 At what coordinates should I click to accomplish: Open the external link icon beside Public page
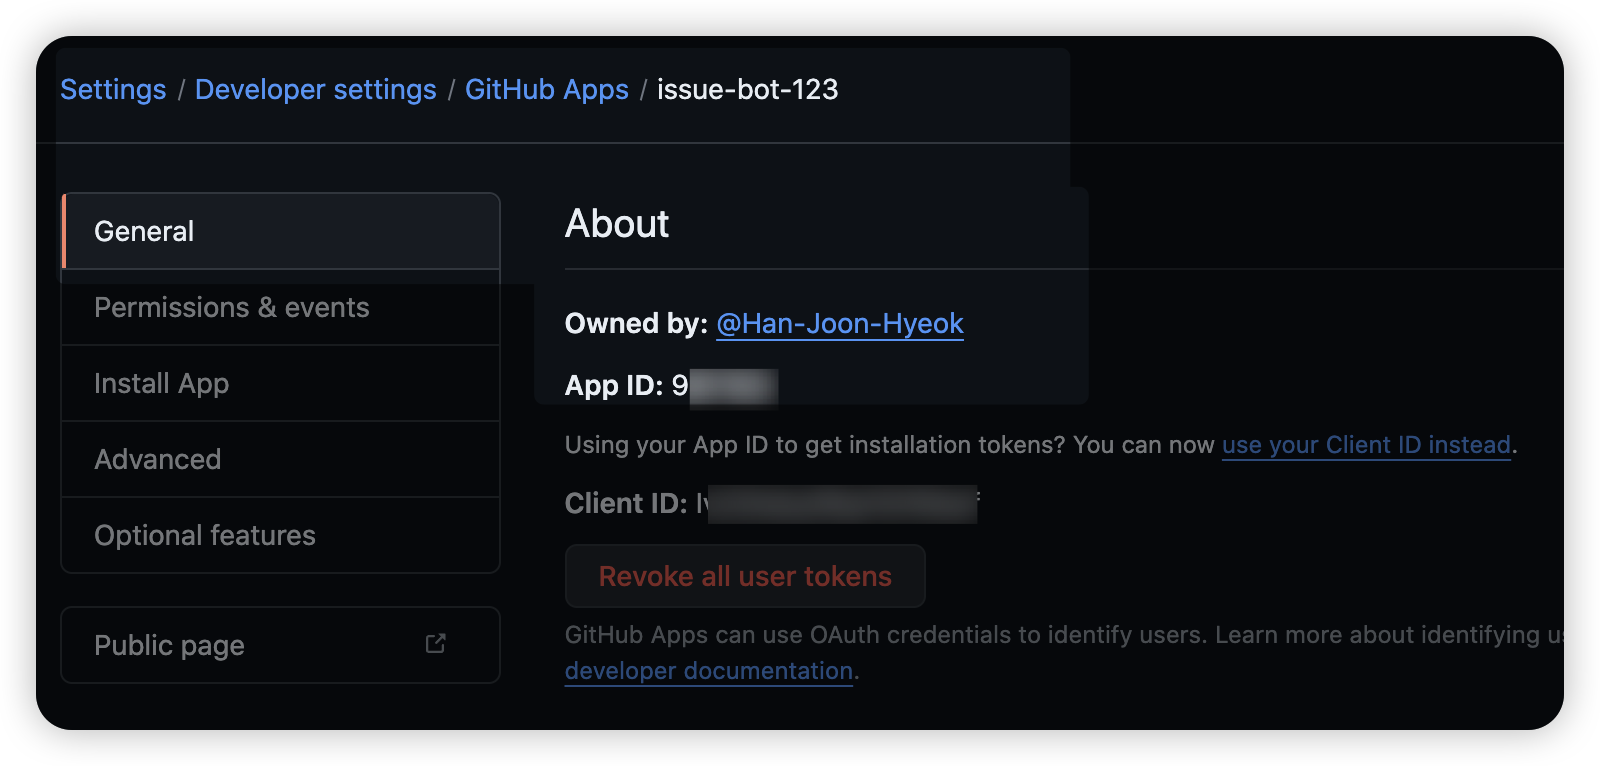pos(435,644)
